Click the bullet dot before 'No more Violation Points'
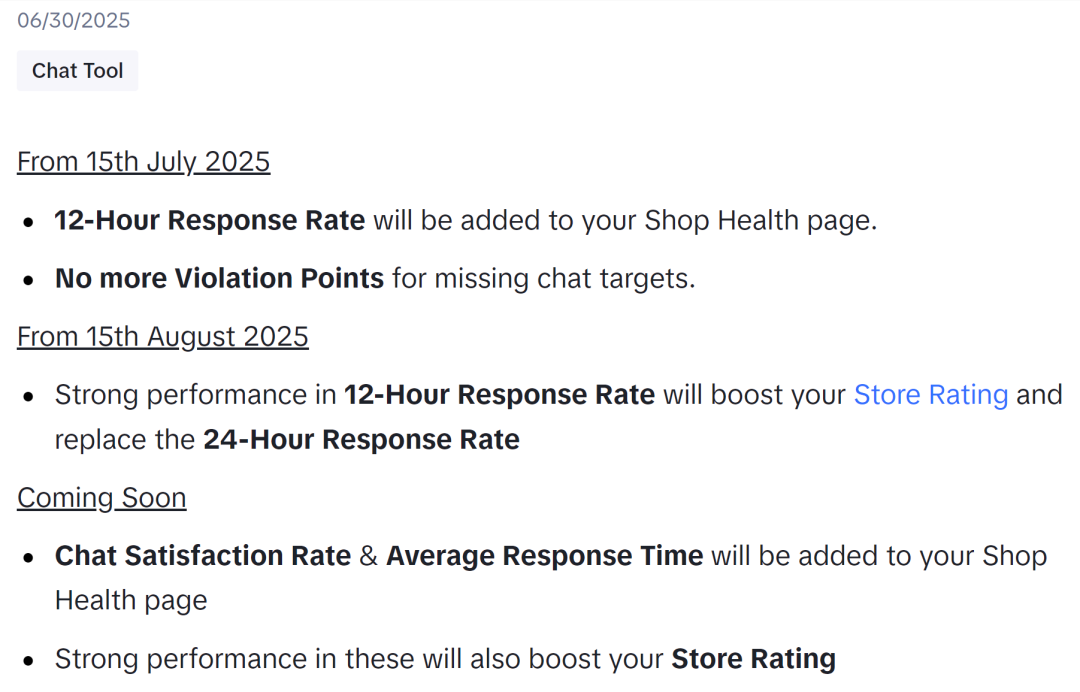1080x692 pixels. (30, 279)
